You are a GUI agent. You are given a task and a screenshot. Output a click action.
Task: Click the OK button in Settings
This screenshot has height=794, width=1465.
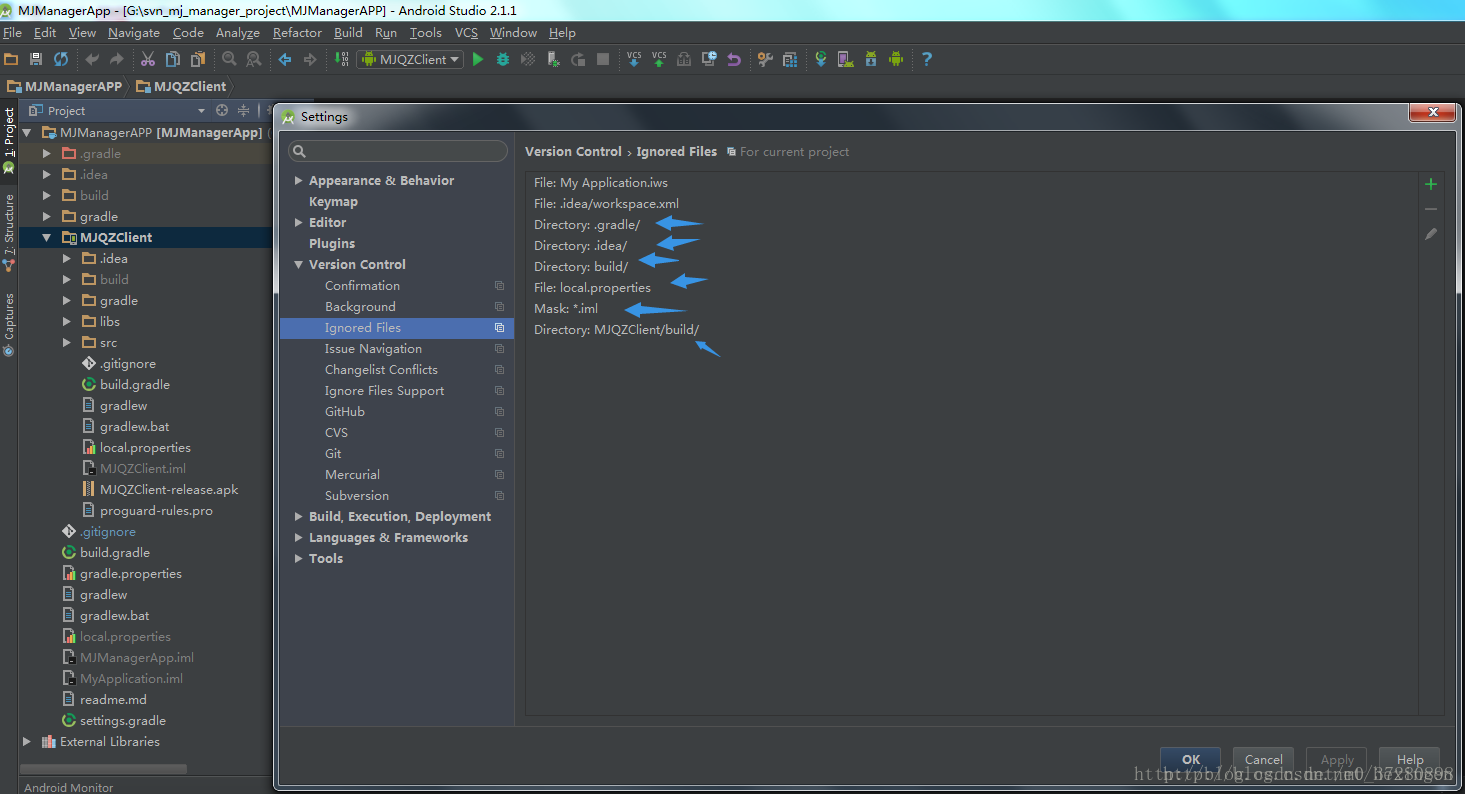[1191, 759]
